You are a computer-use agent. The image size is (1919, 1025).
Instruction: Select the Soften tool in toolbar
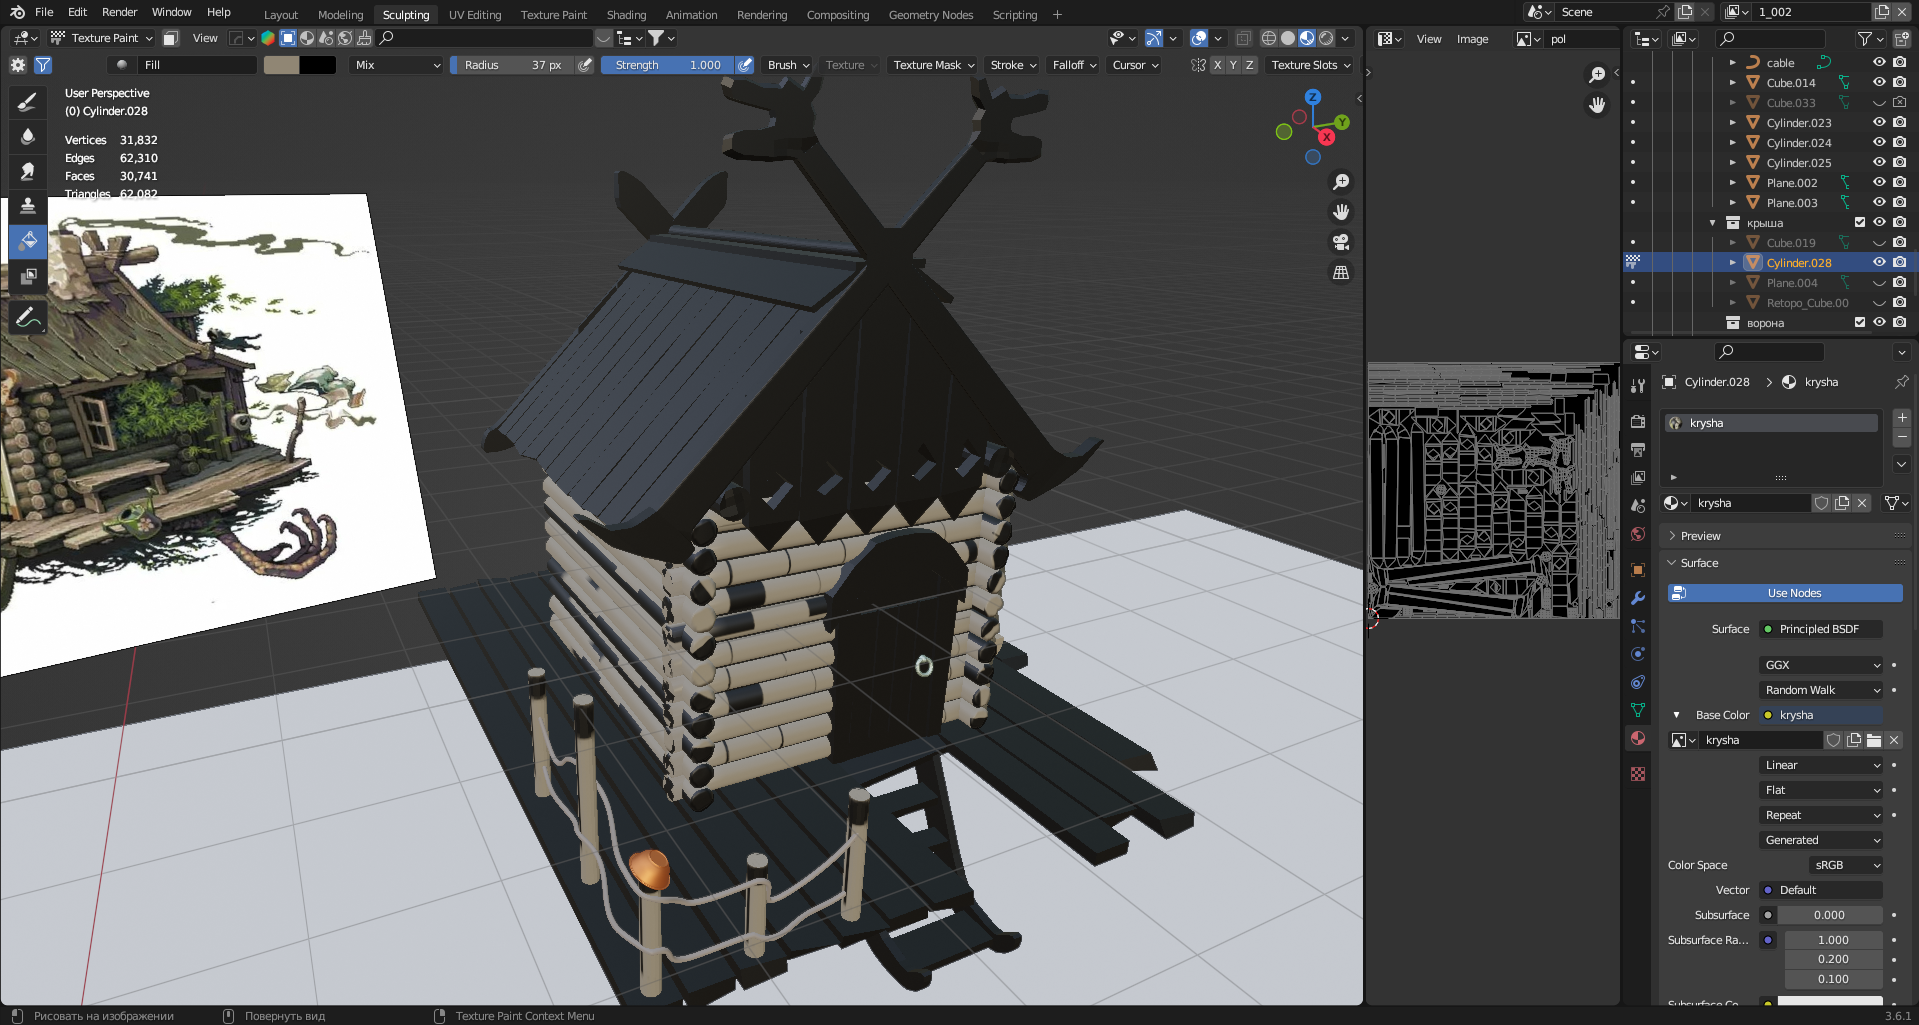click(28, 137)
